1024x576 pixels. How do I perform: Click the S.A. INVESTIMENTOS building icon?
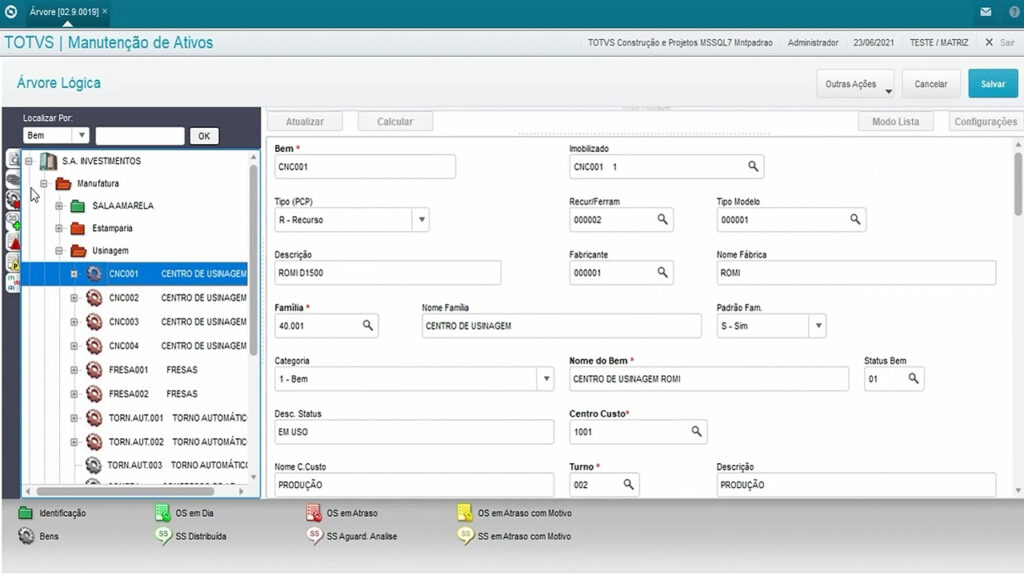pyautogui.click(x=48, y=161)
